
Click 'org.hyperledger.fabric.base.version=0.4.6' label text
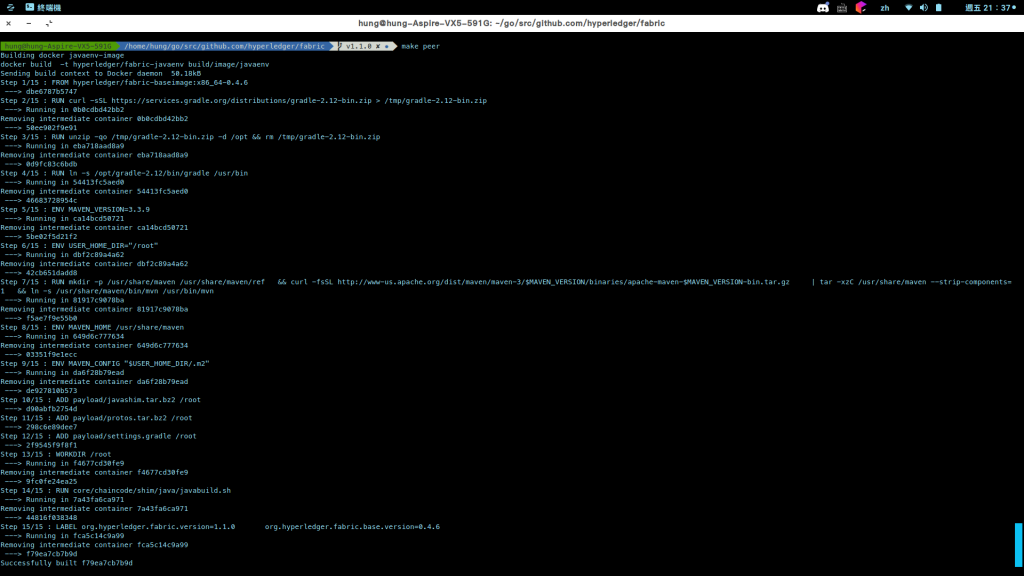coord(352,527)
